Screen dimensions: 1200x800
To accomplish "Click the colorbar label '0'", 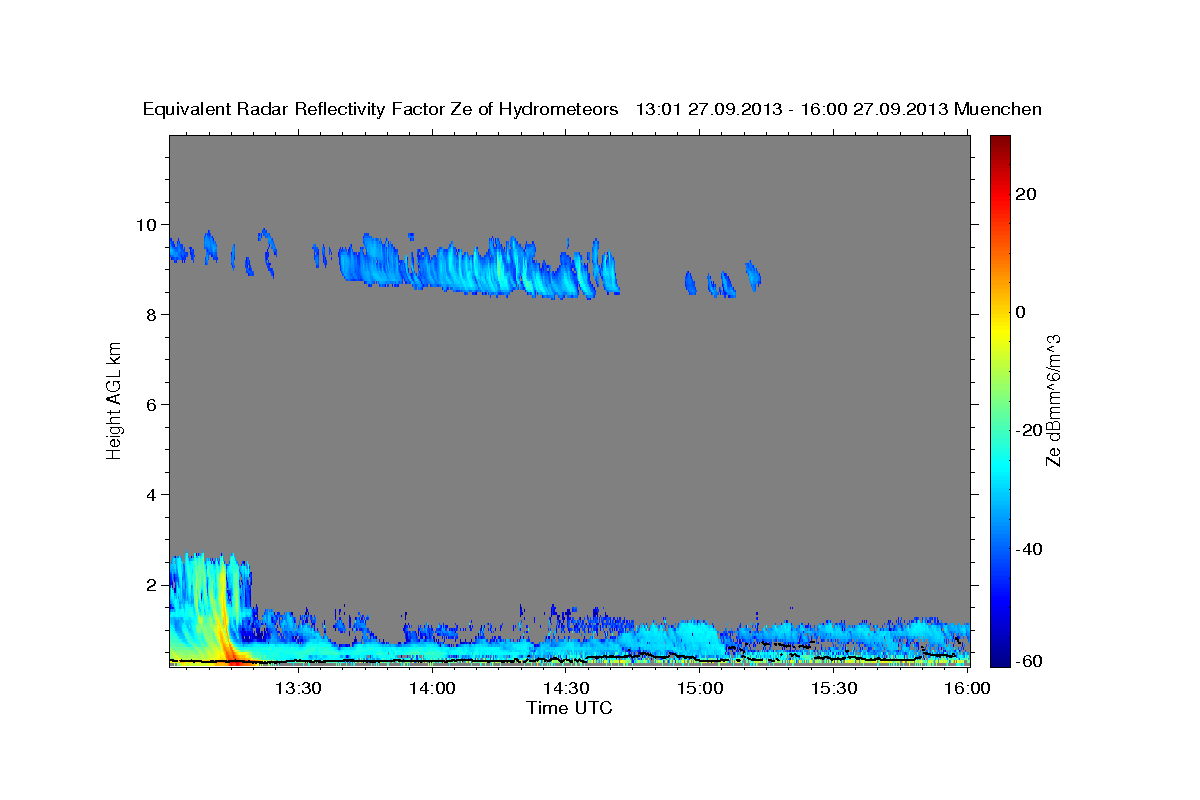I will click(x=1021, y=312).
